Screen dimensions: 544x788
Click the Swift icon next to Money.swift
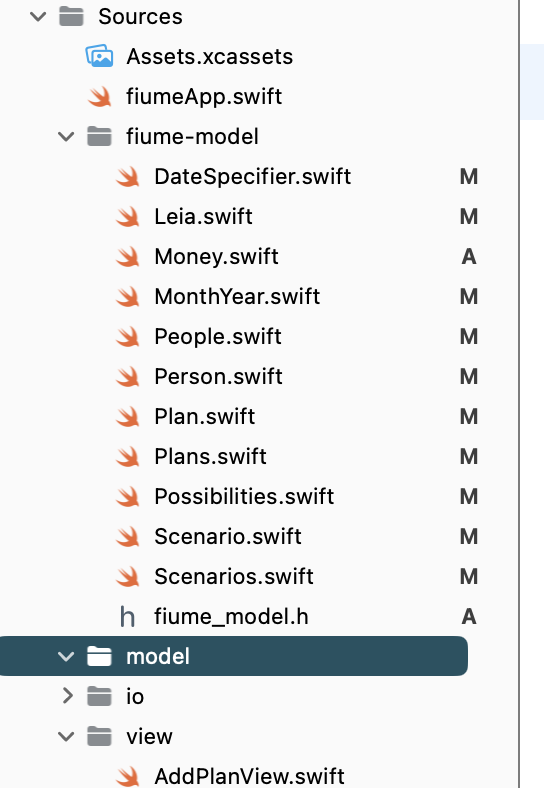128,256
